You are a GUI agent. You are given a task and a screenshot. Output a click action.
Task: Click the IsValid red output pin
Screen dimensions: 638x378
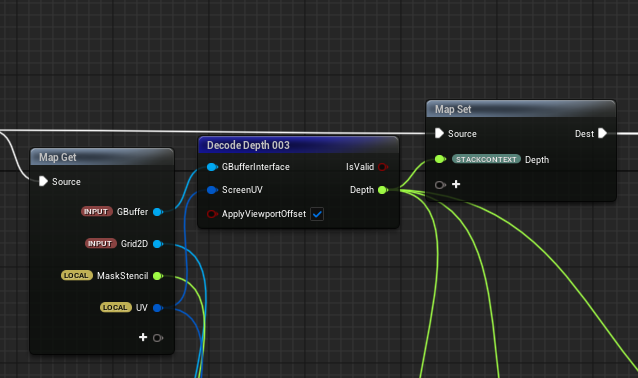point(382,167)
